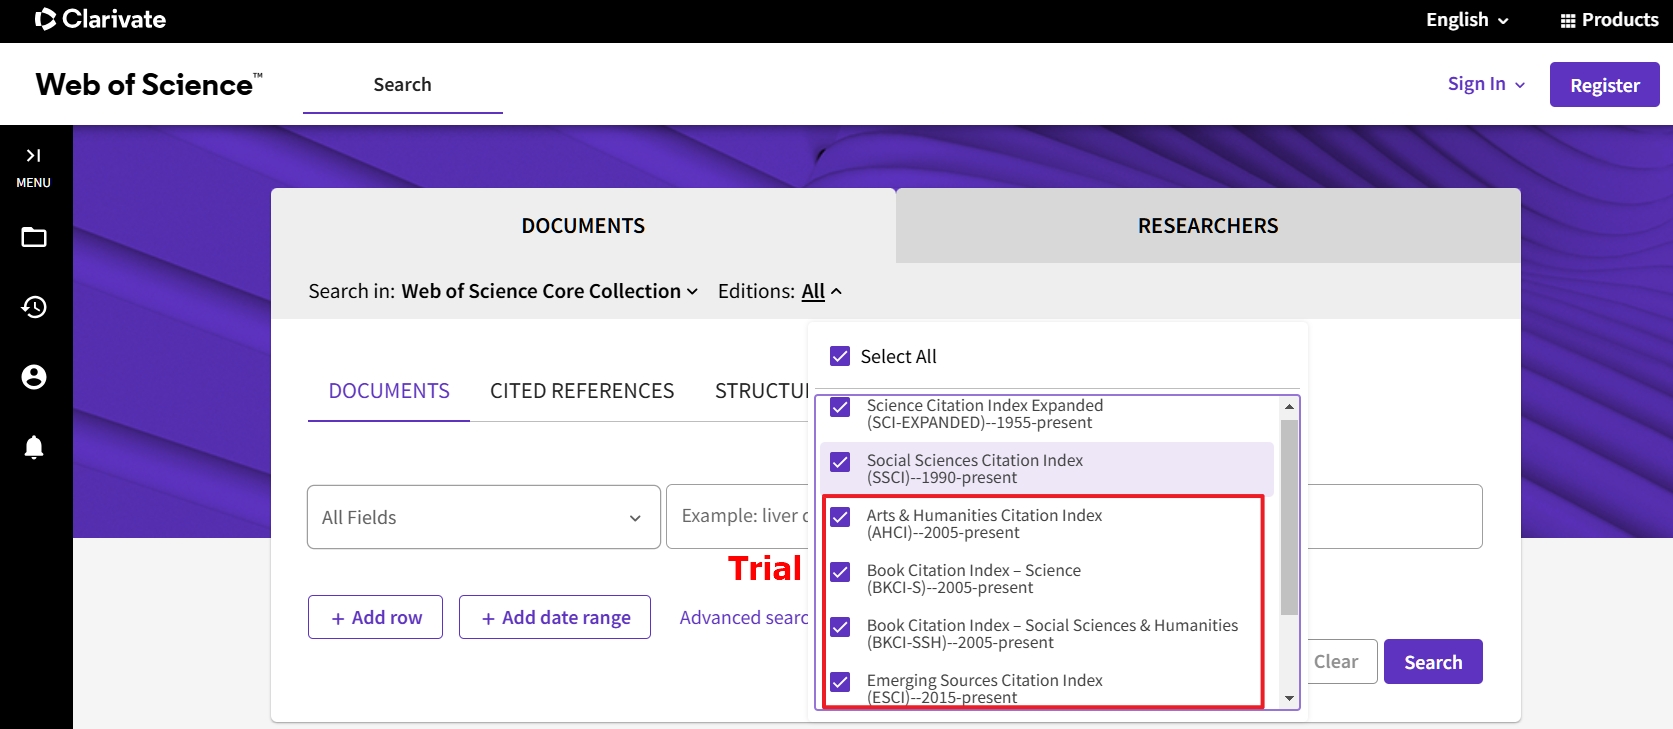The image size is (1673, 729).
Task: Open the English language dropdown
Action: pyautogui.click(x=1467, y=20)
